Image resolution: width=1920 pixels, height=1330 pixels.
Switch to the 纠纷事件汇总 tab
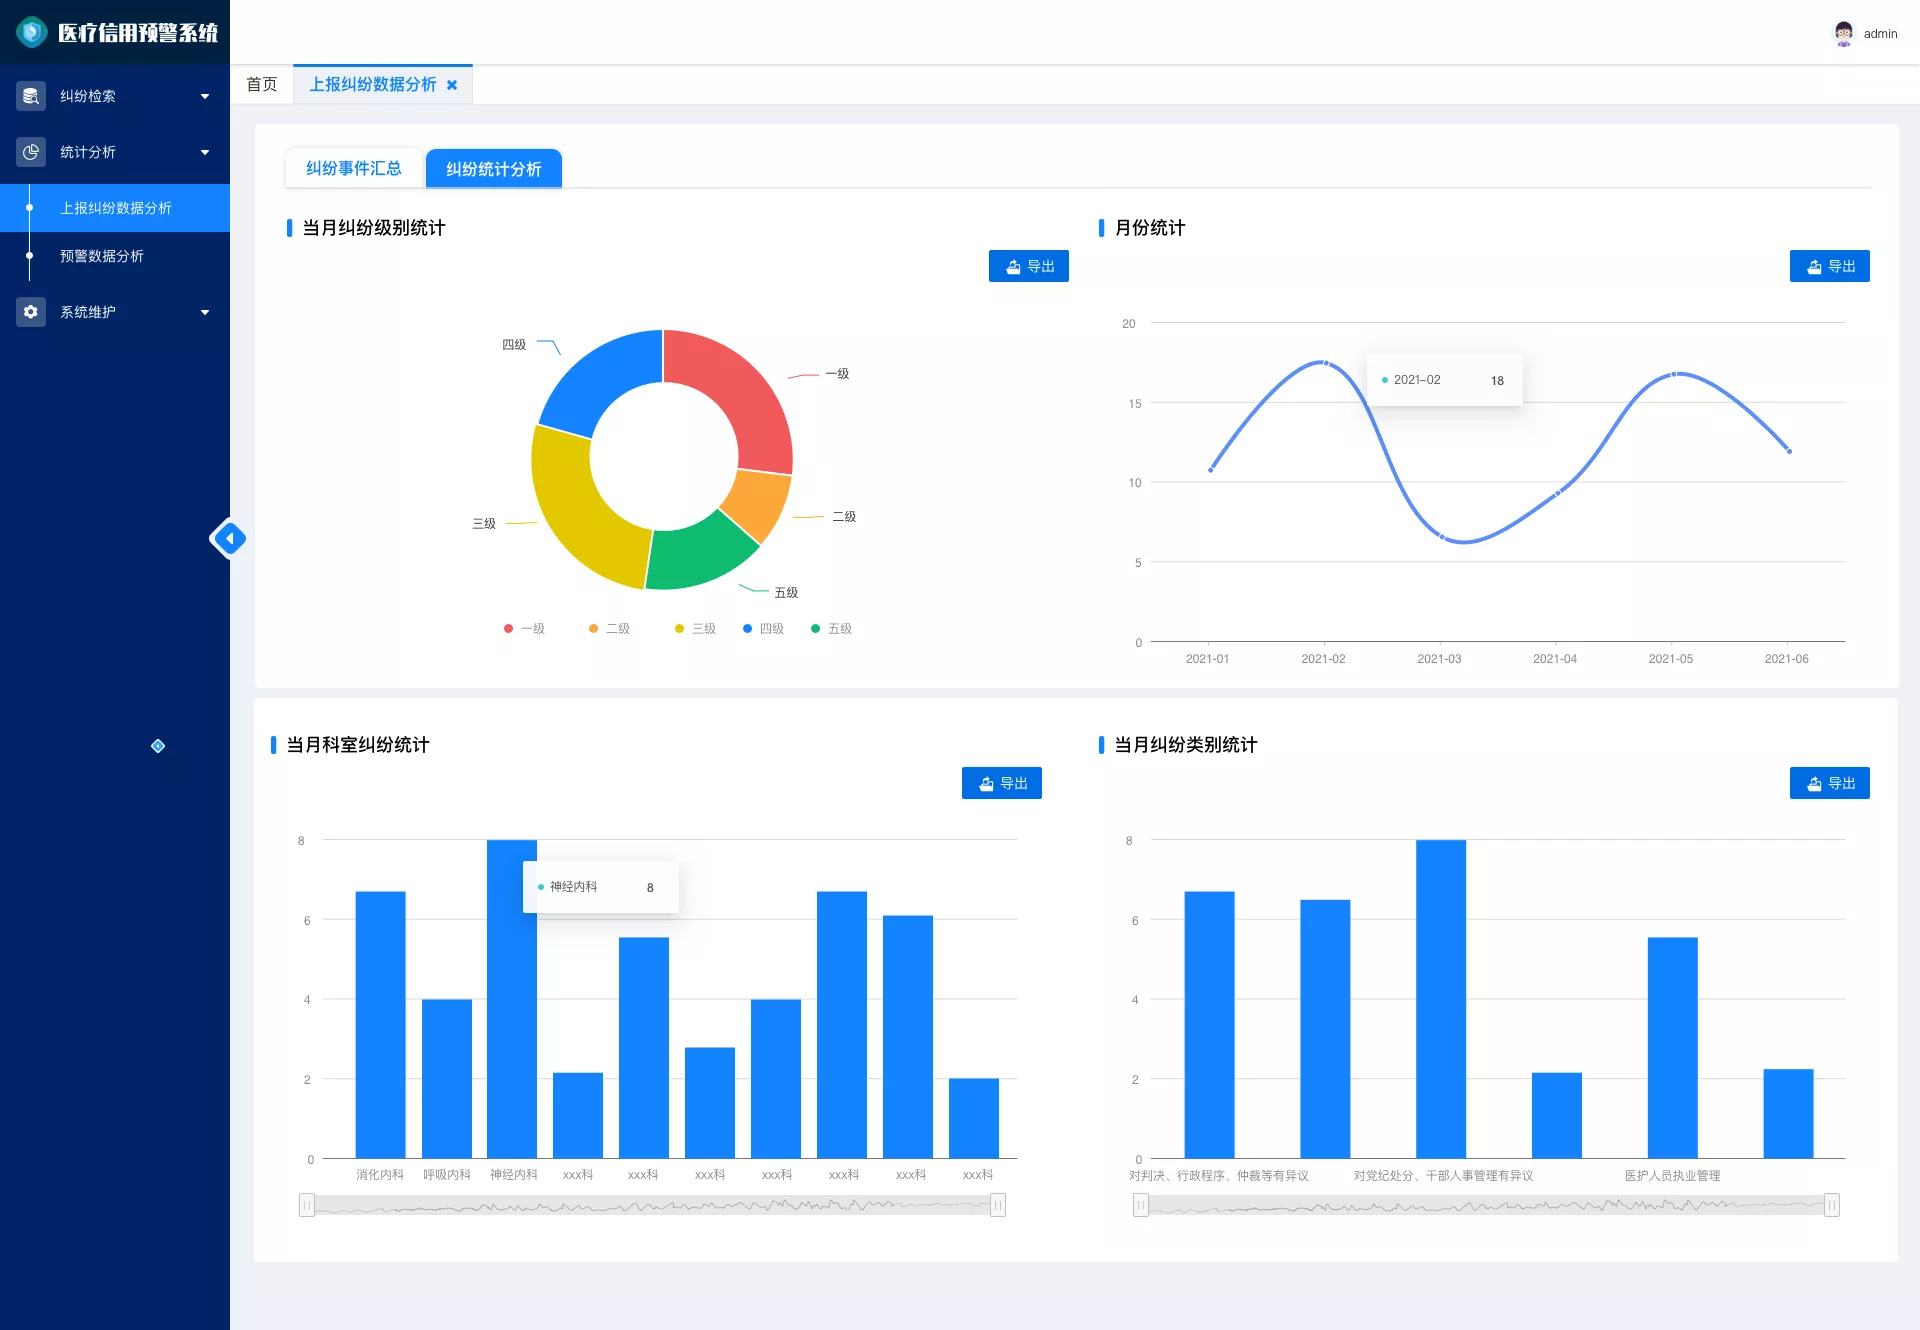354,168
